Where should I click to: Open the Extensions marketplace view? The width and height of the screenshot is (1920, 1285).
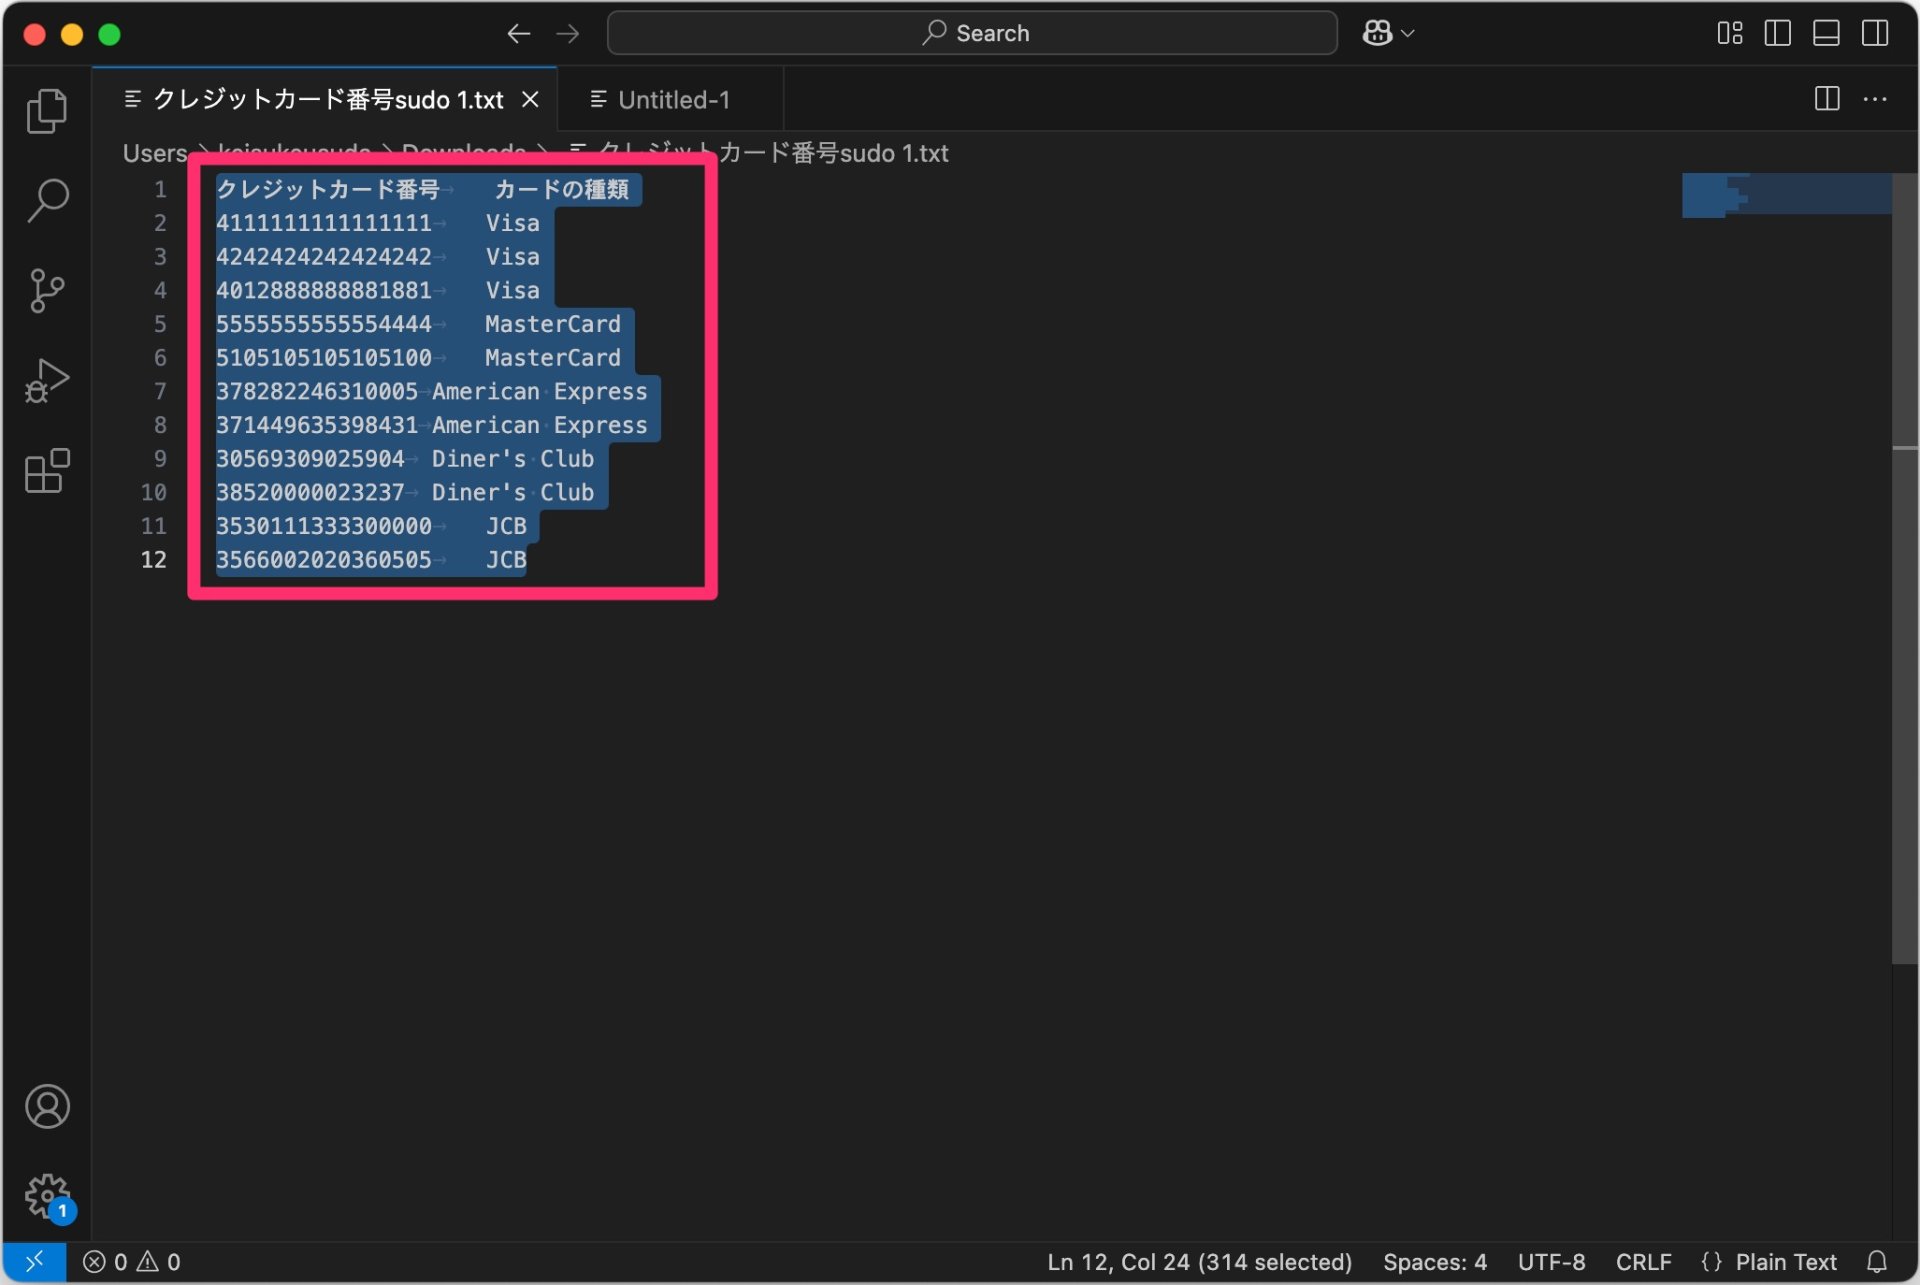(46, 470)
